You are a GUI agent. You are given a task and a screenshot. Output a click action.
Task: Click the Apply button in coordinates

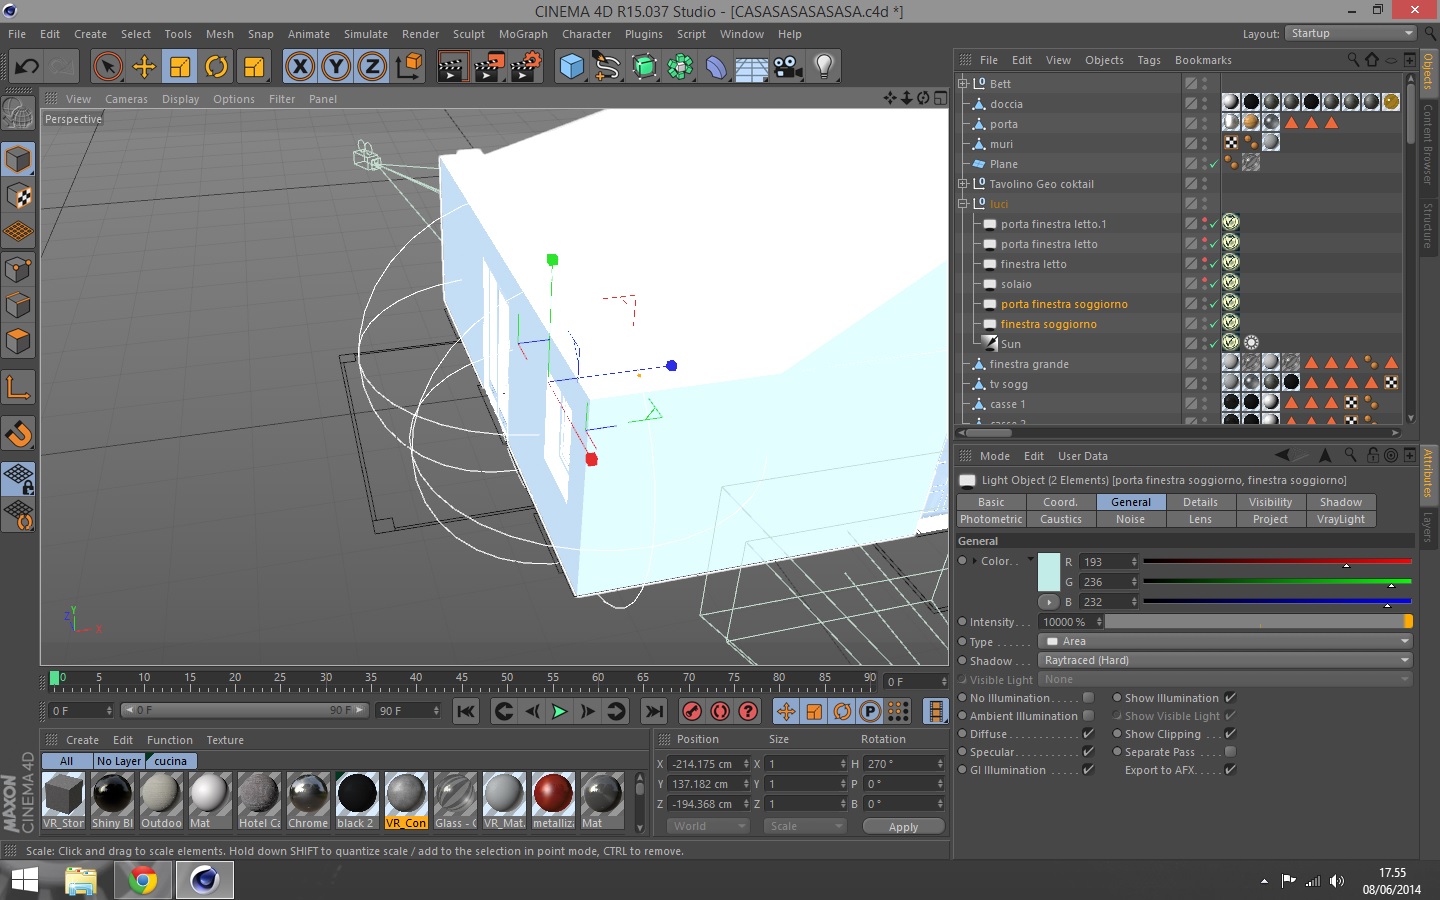[x=903, y=827]
